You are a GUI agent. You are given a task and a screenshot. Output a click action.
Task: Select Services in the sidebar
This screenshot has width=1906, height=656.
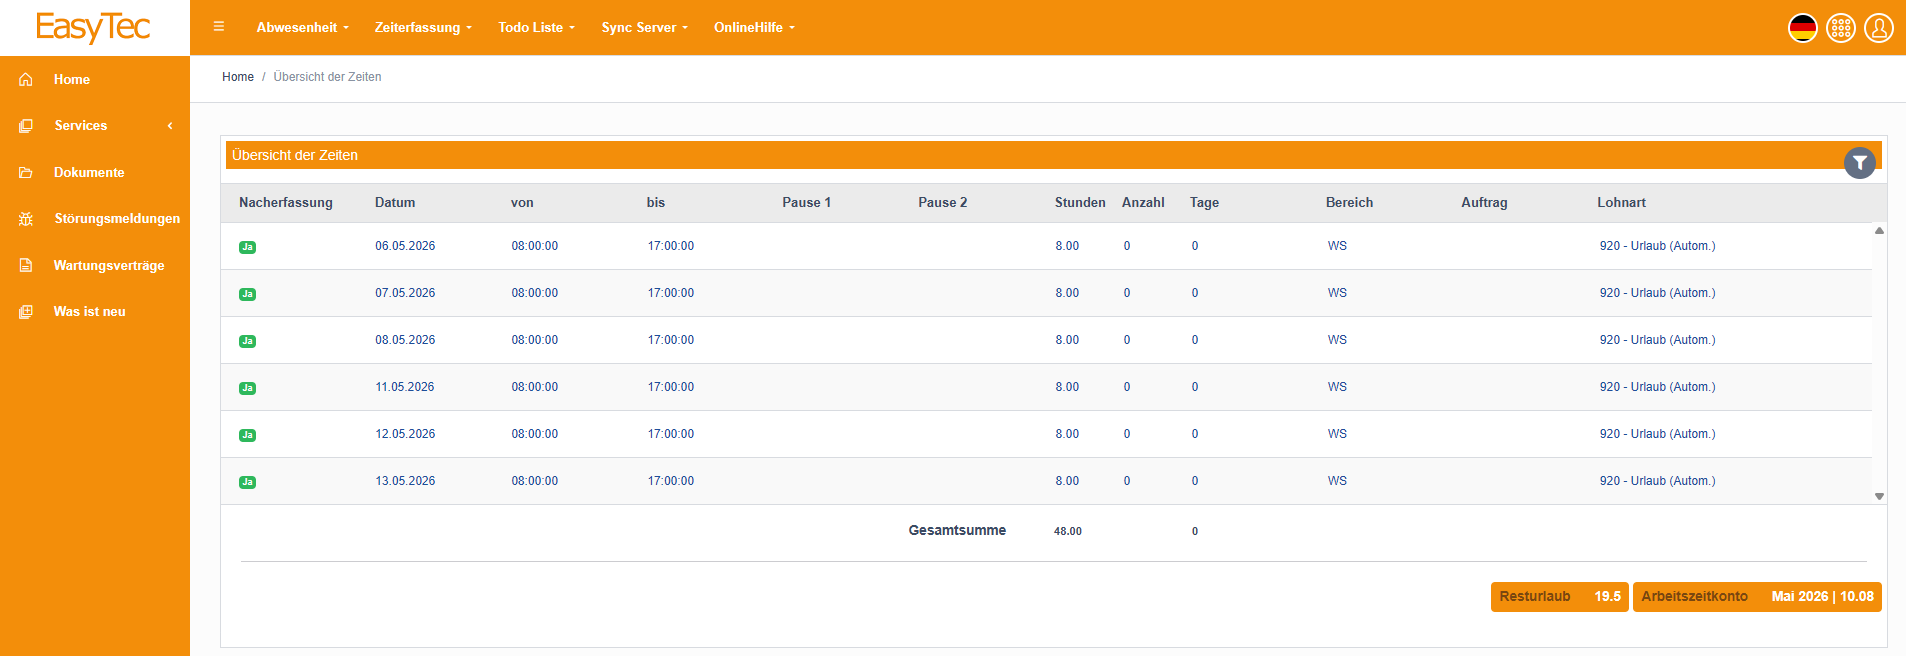(81, 126)
